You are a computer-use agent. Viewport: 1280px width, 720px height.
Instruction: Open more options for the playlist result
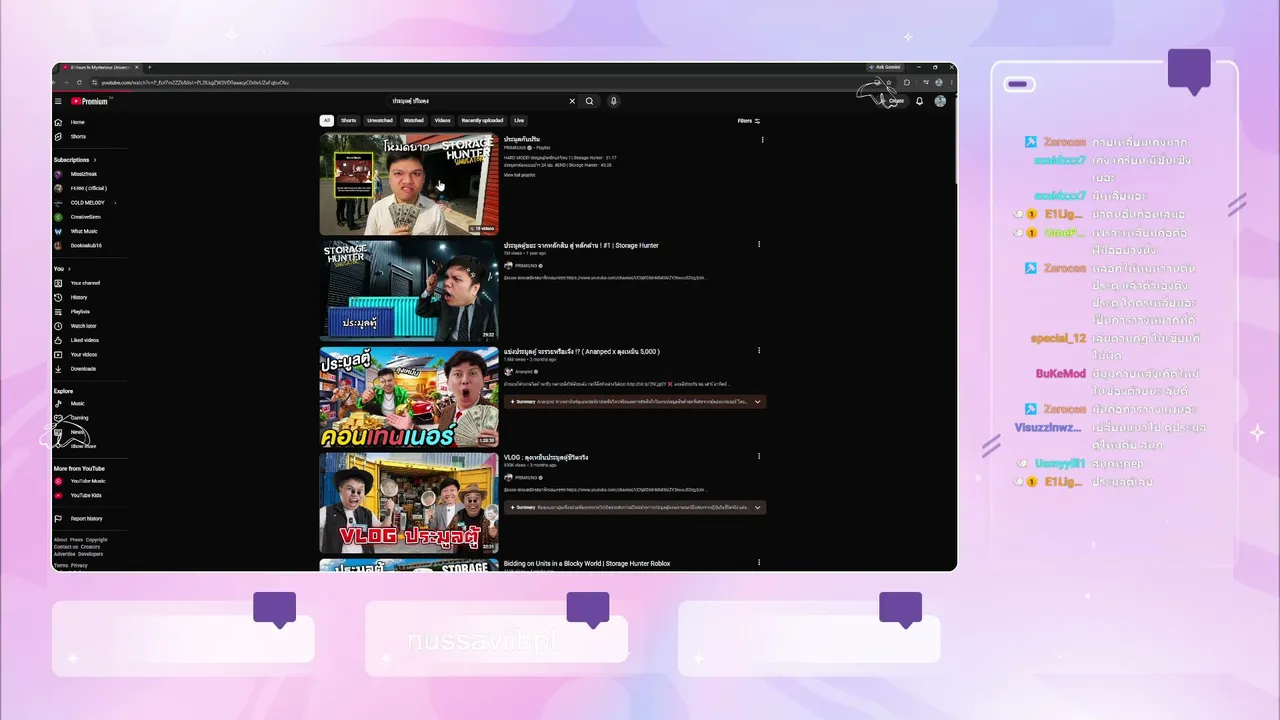pyautogui.click(x=762, y=140)
